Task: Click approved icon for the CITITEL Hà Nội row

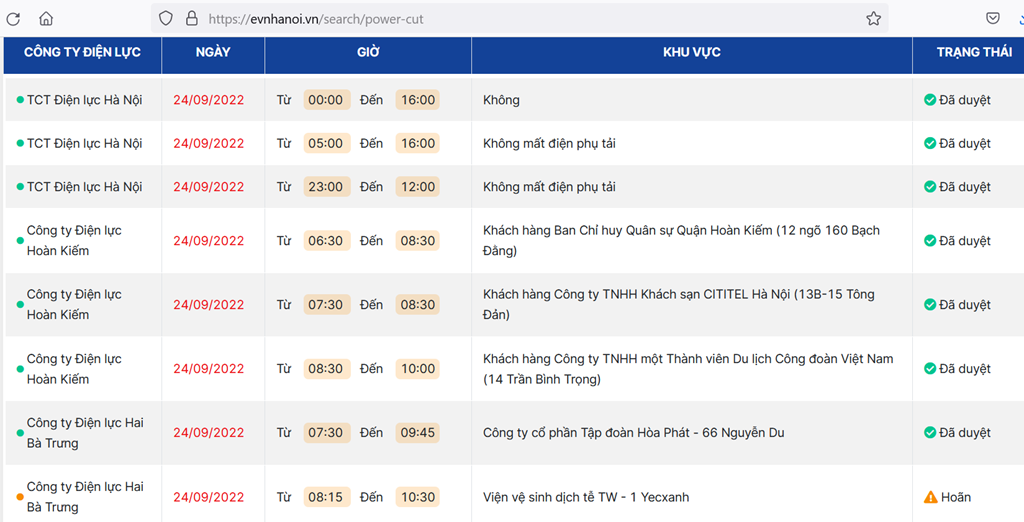Action: (x=930, y=304)
